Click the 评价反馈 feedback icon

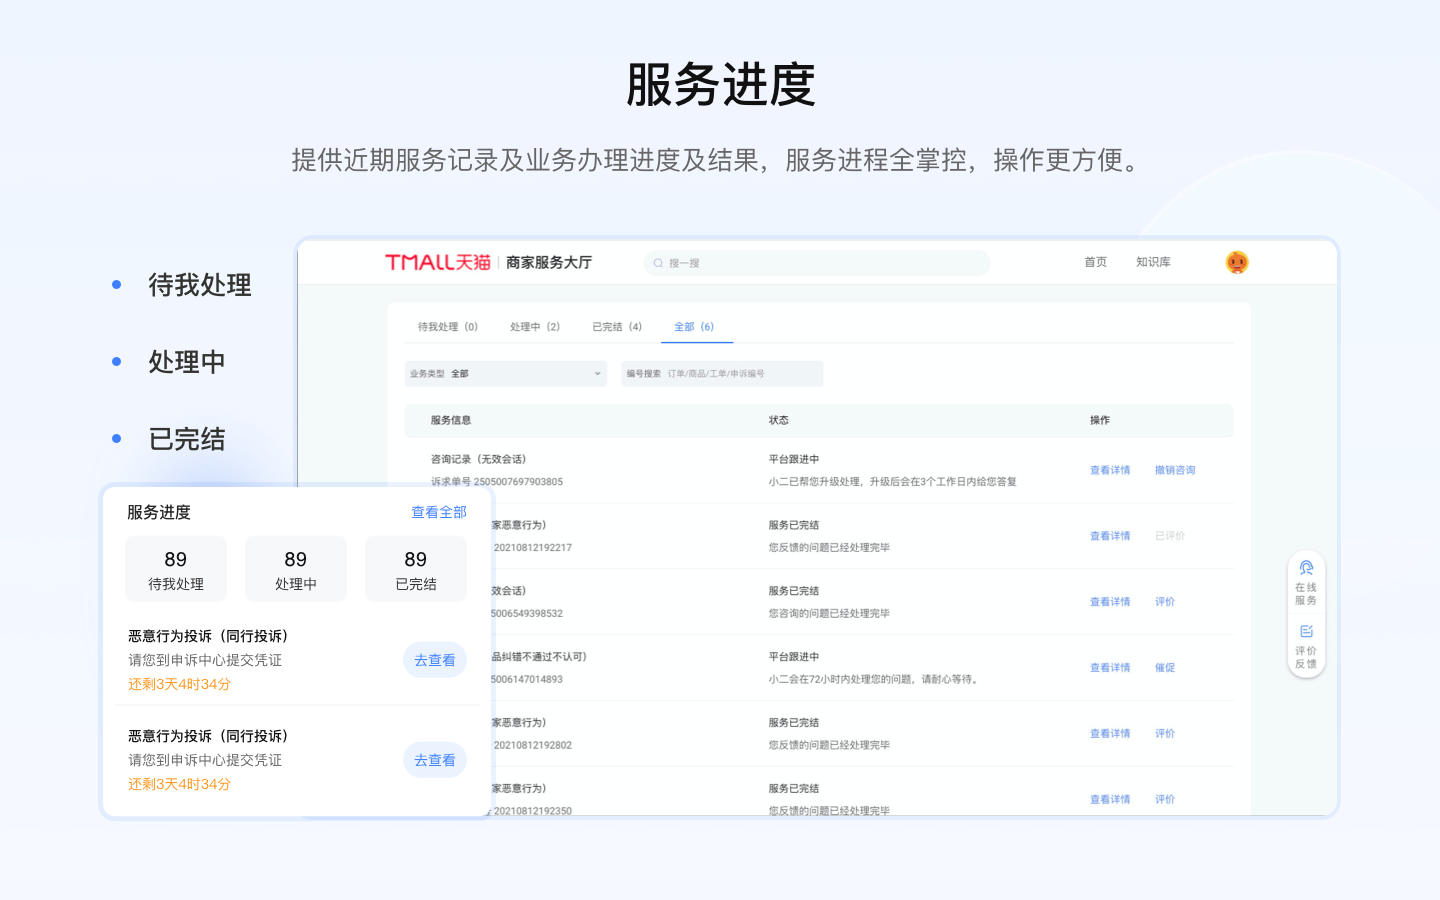[x=1306, y=632]
